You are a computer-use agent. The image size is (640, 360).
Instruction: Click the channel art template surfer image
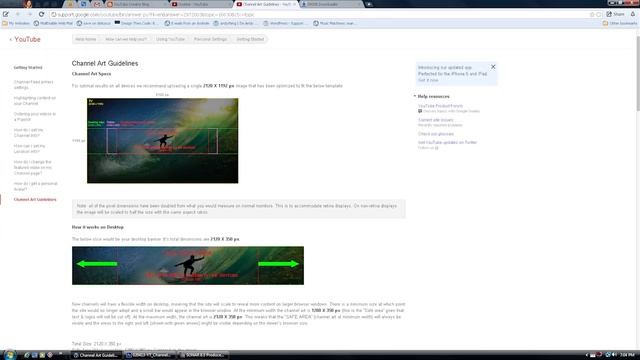[x=162, y=141]
